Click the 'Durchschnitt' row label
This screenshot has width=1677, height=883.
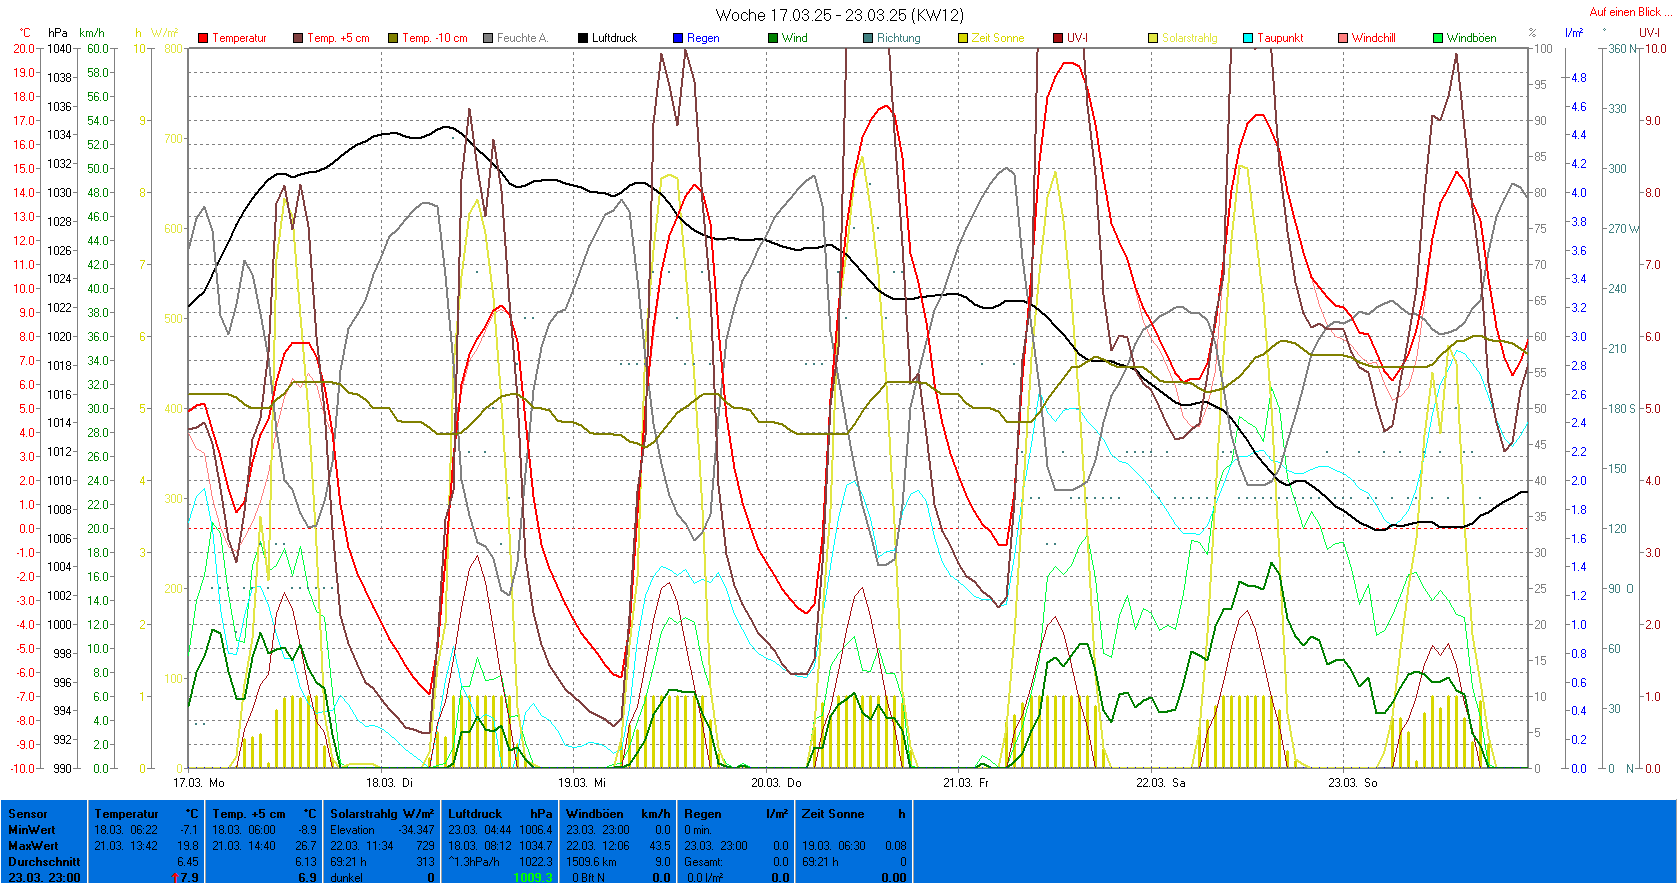[x=44, y=862]
